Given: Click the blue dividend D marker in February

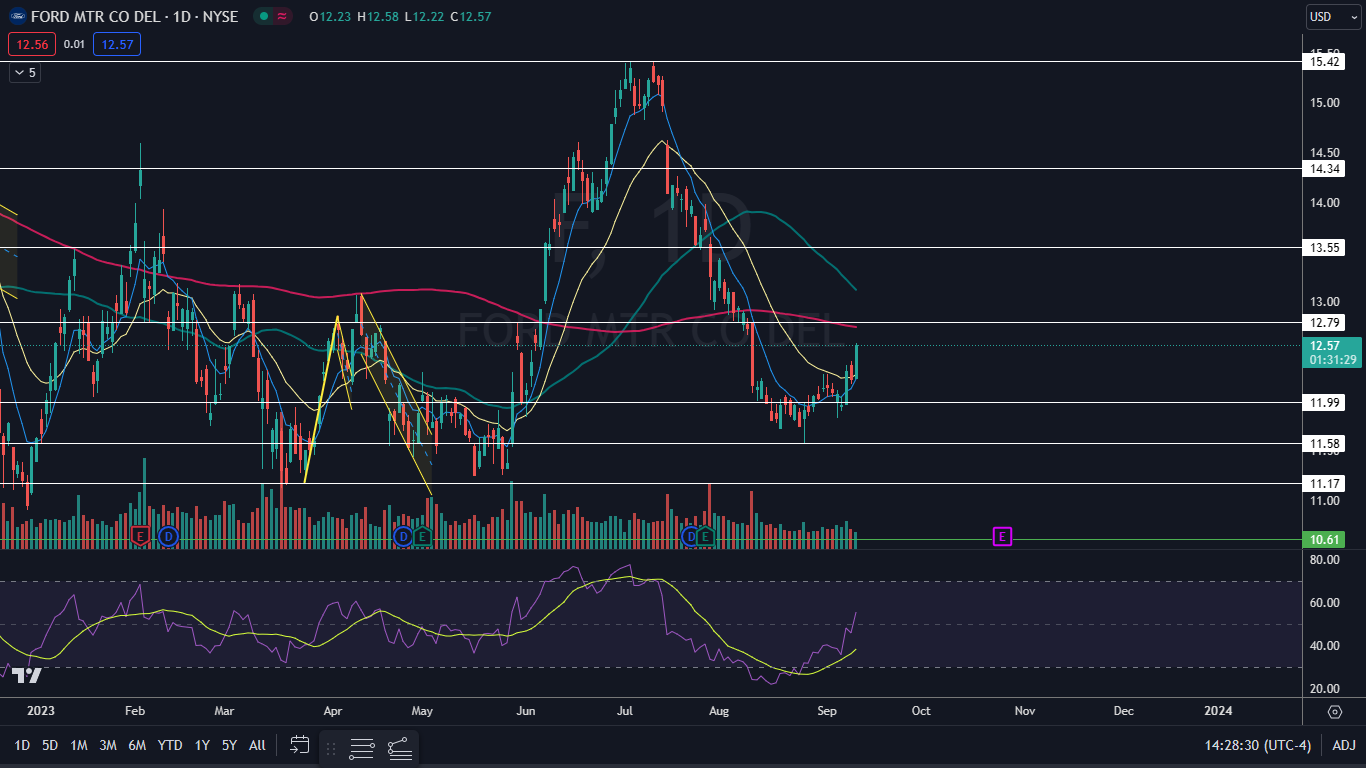Looking at the screenshot, I should [168, 537].
